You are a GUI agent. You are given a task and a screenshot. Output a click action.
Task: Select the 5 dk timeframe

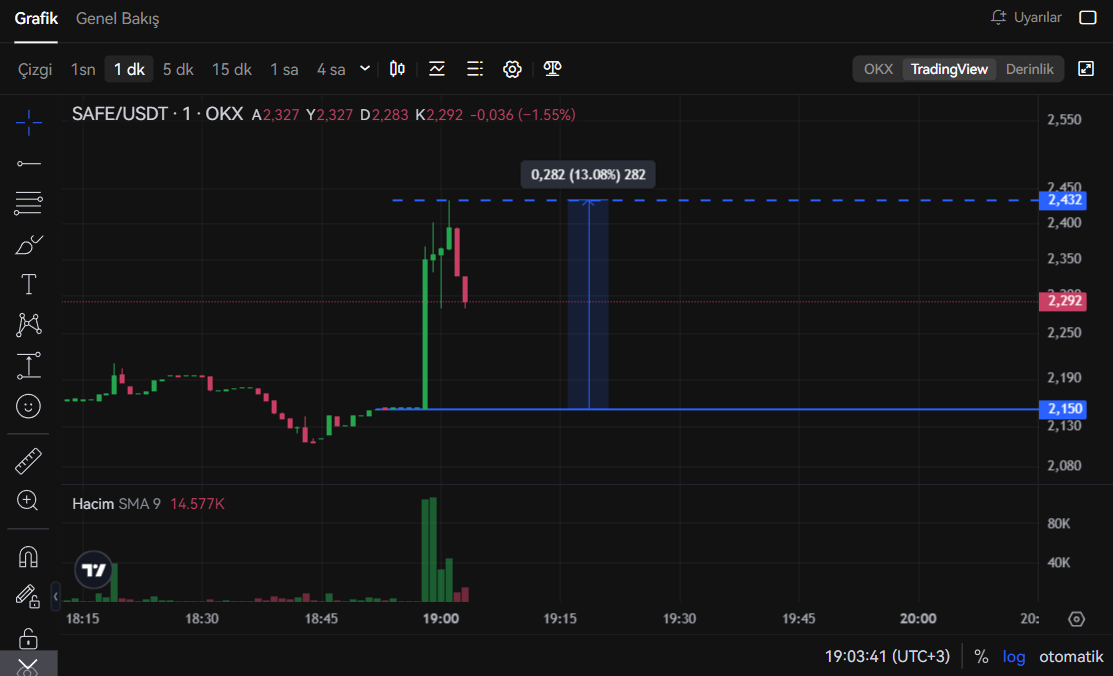tap(178, 69)
